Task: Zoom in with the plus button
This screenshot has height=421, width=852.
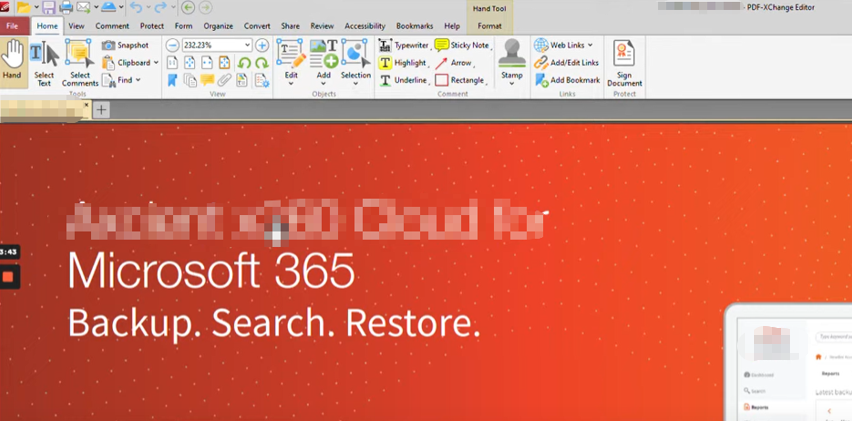Action: (262, 45)
